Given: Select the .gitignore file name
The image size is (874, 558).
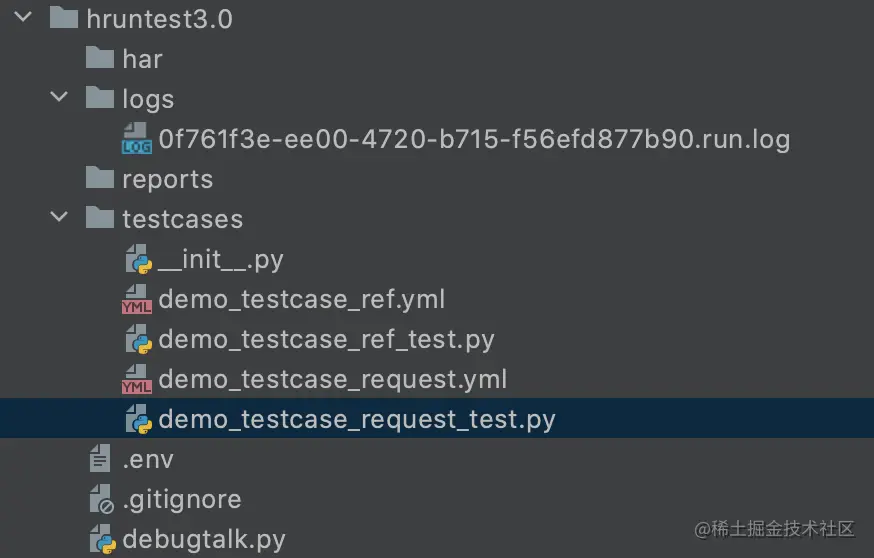Looking at the screenshot, I should tap(182, 499).
